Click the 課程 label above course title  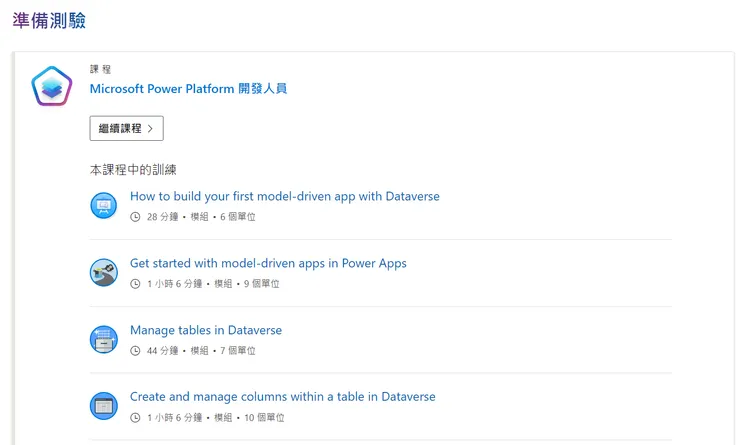pyautogui.click(x=100, y=69)
